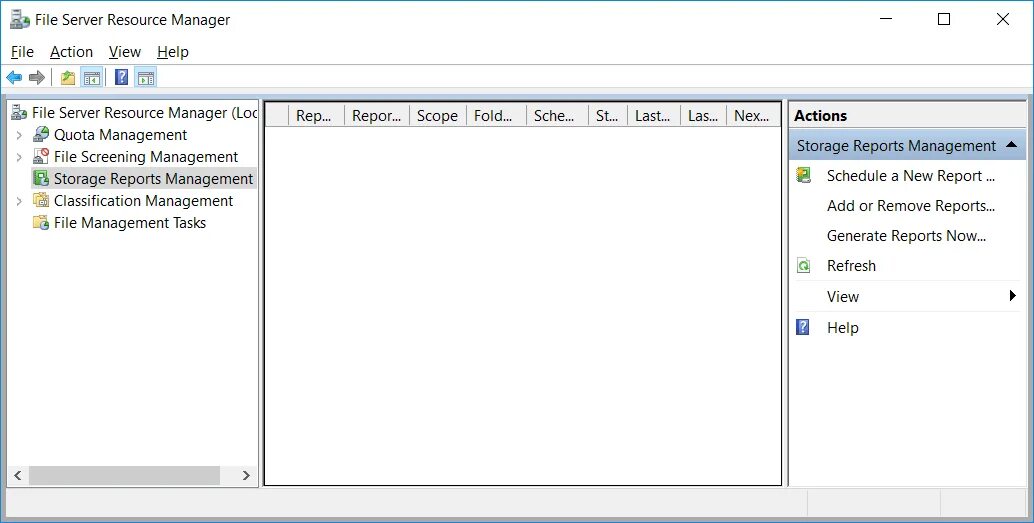Click the Classification Management tree icon
The width and height of the screenshot is (1034, 523).
(x=41, y=200)
